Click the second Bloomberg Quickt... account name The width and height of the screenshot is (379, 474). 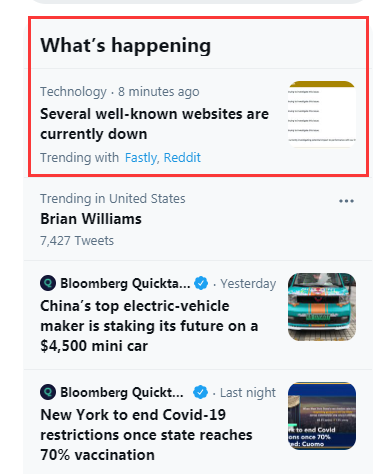122,392
